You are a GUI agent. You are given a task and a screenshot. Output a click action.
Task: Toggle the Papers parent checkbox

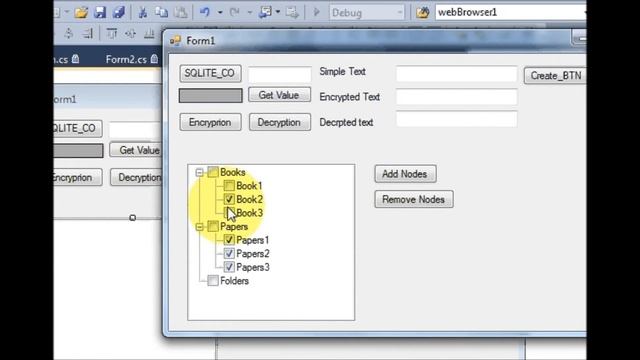pyautogui.click(x=213, y=226)
